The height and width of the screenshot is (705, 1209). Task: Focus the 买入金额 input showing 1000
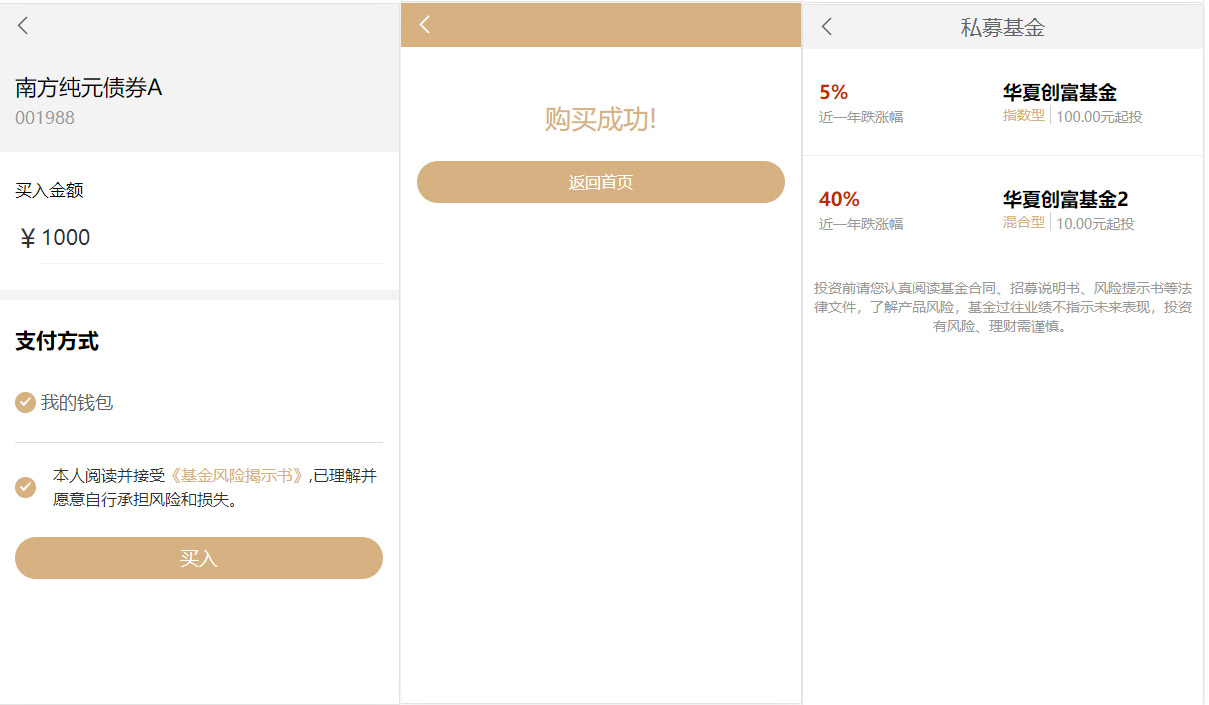click(211, 238)
